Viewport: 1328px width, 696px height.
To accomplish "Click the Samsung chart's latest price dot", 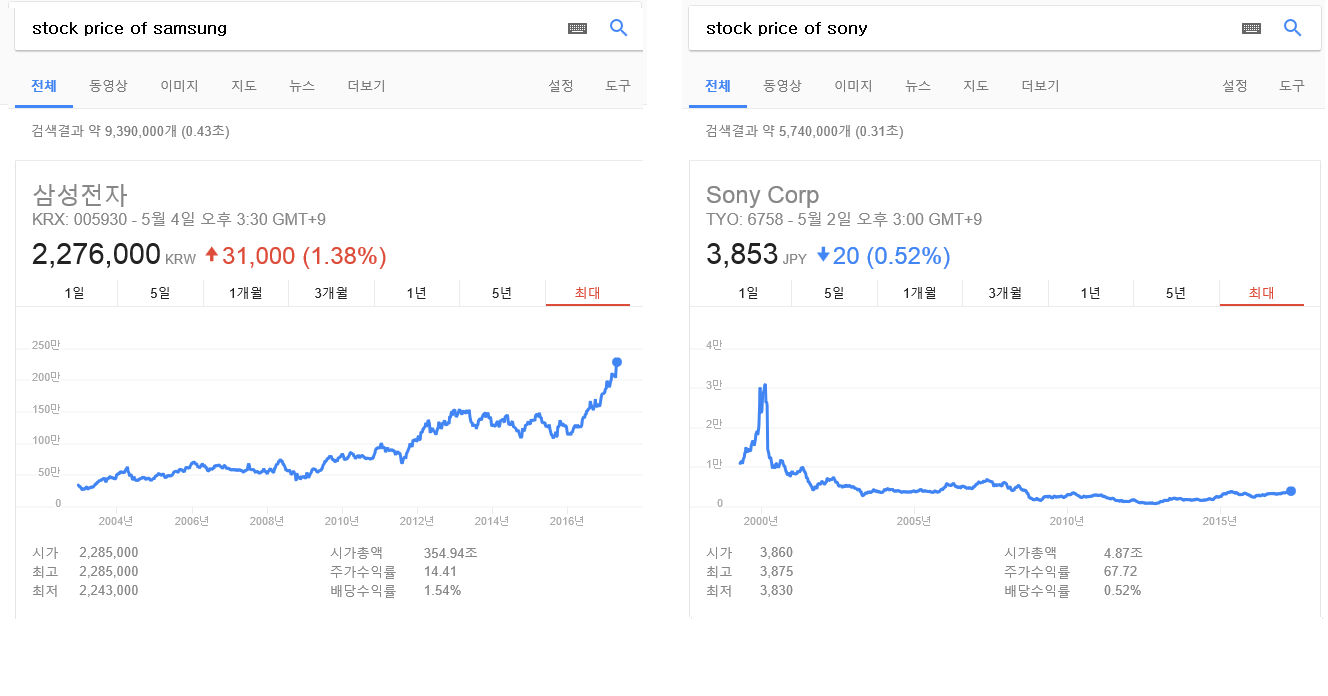I will click(617, 362).
